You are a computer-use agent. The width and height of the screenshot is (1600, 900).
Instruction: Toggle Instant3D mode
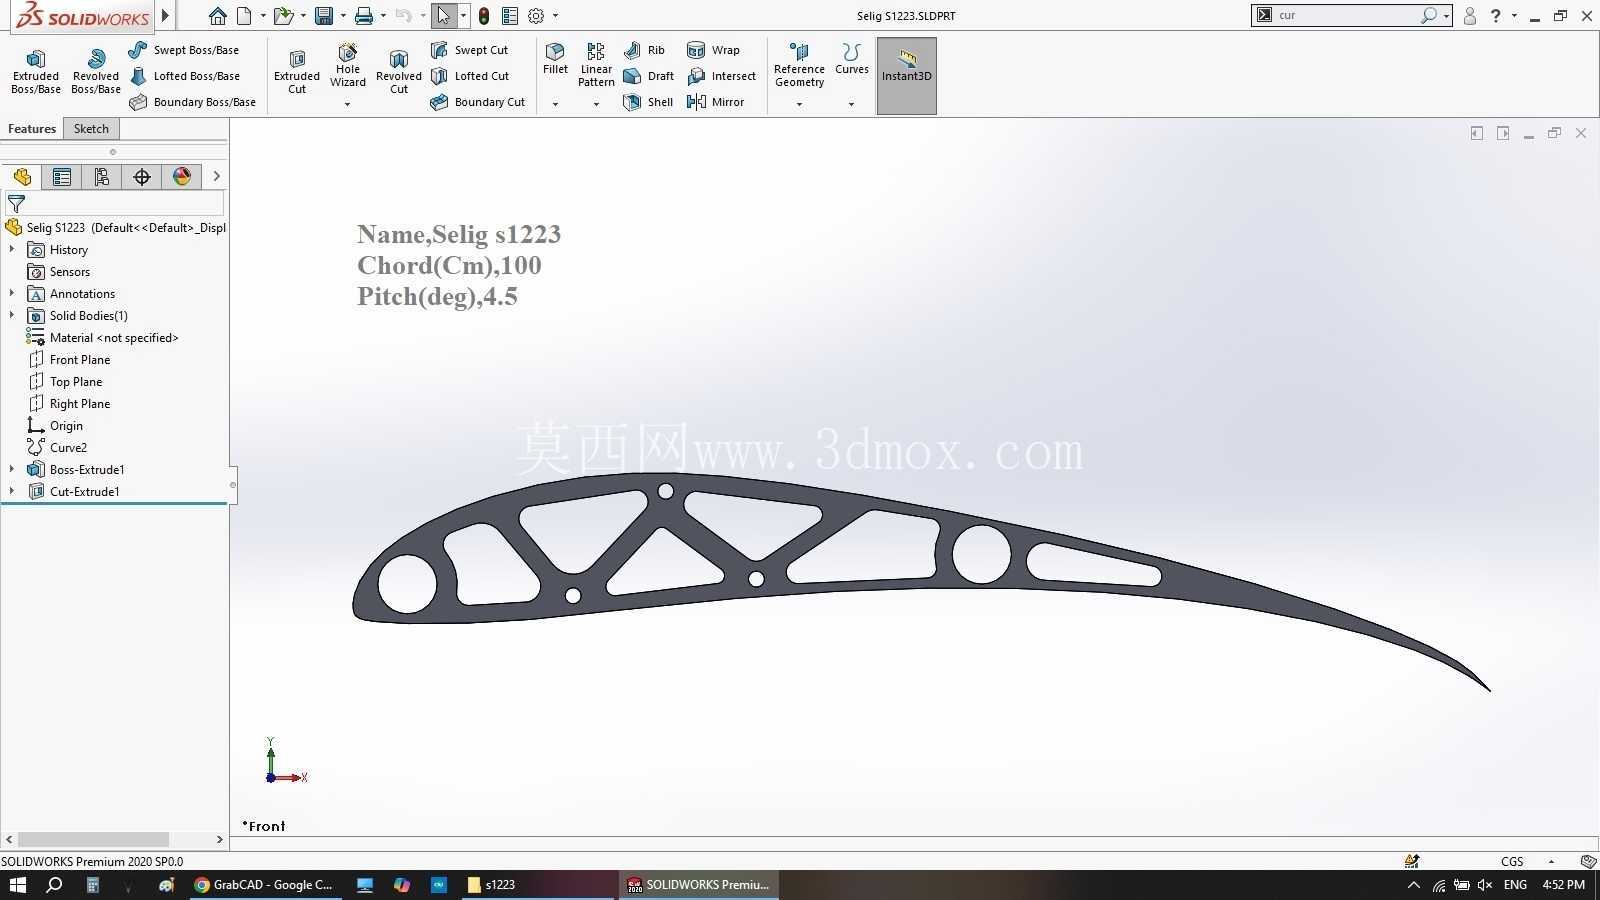pos(907,76)
